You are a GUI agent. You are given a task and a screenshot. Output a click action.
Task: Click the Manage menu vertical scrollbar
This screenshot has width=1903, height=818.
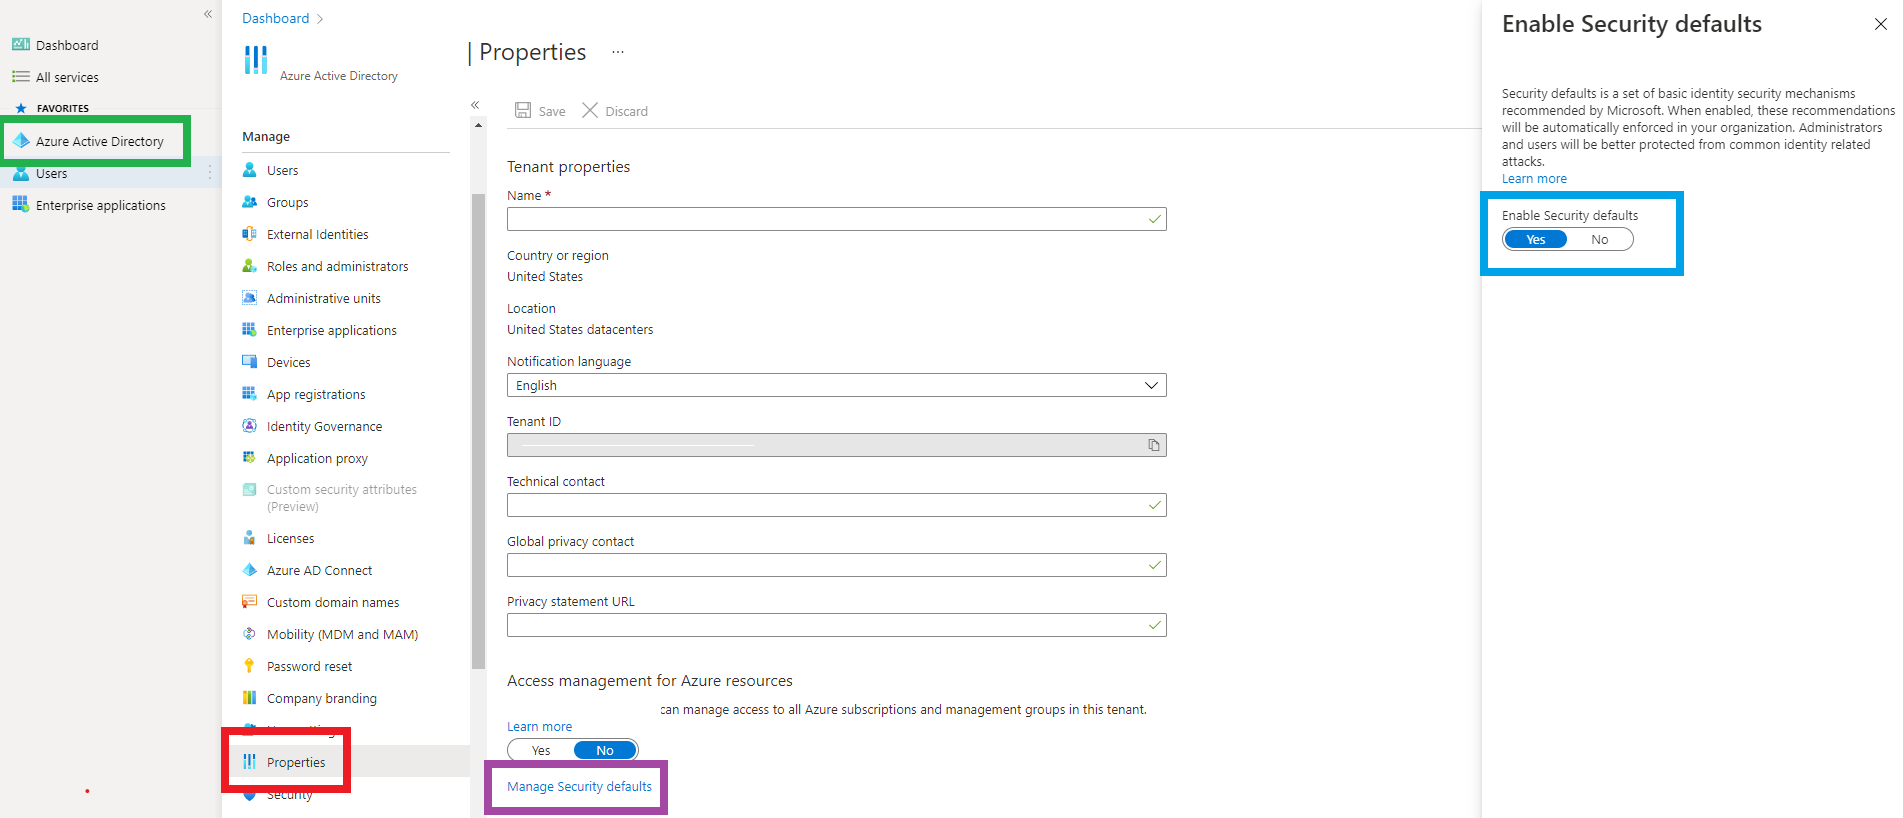point(478,430)
